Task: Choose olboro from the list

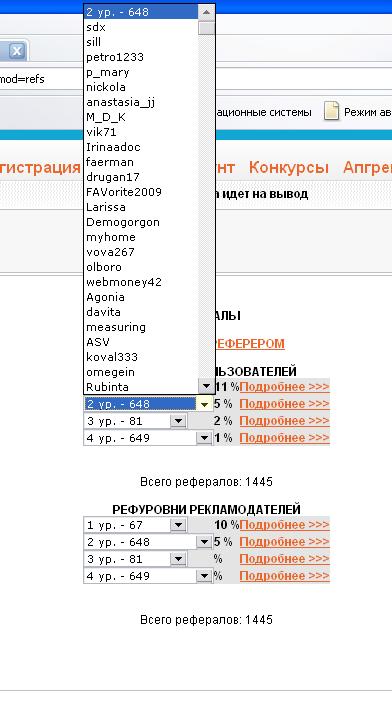Action: 141,267
